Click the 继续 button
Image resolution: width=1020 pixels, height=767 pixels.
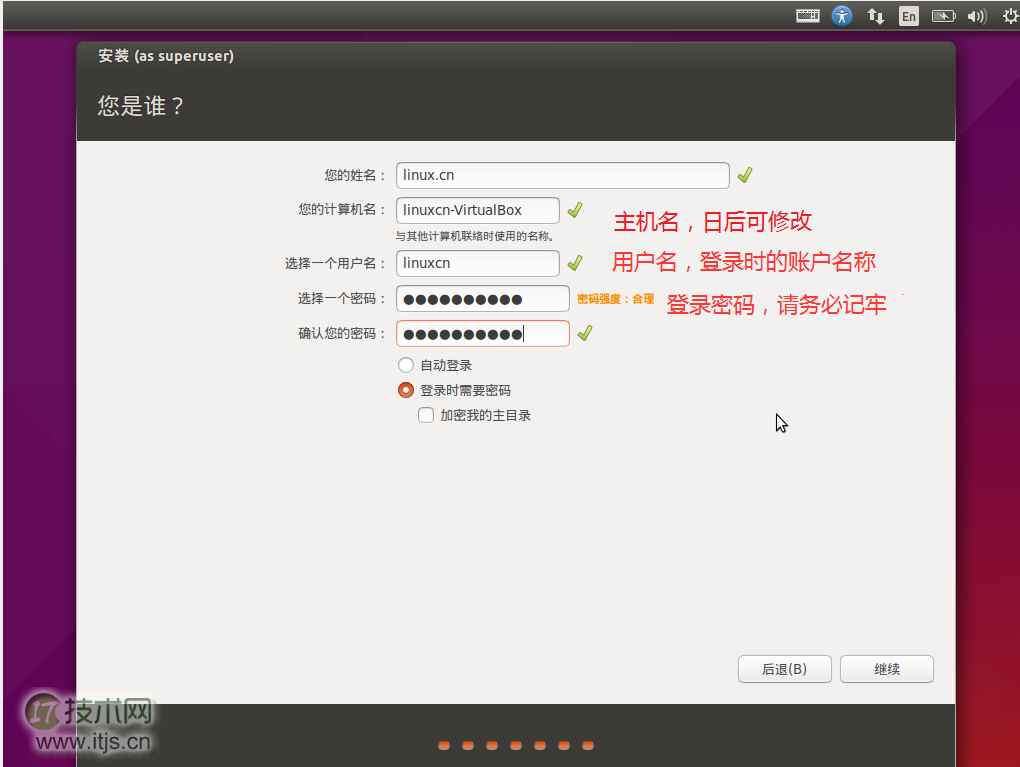click(887, 669)
